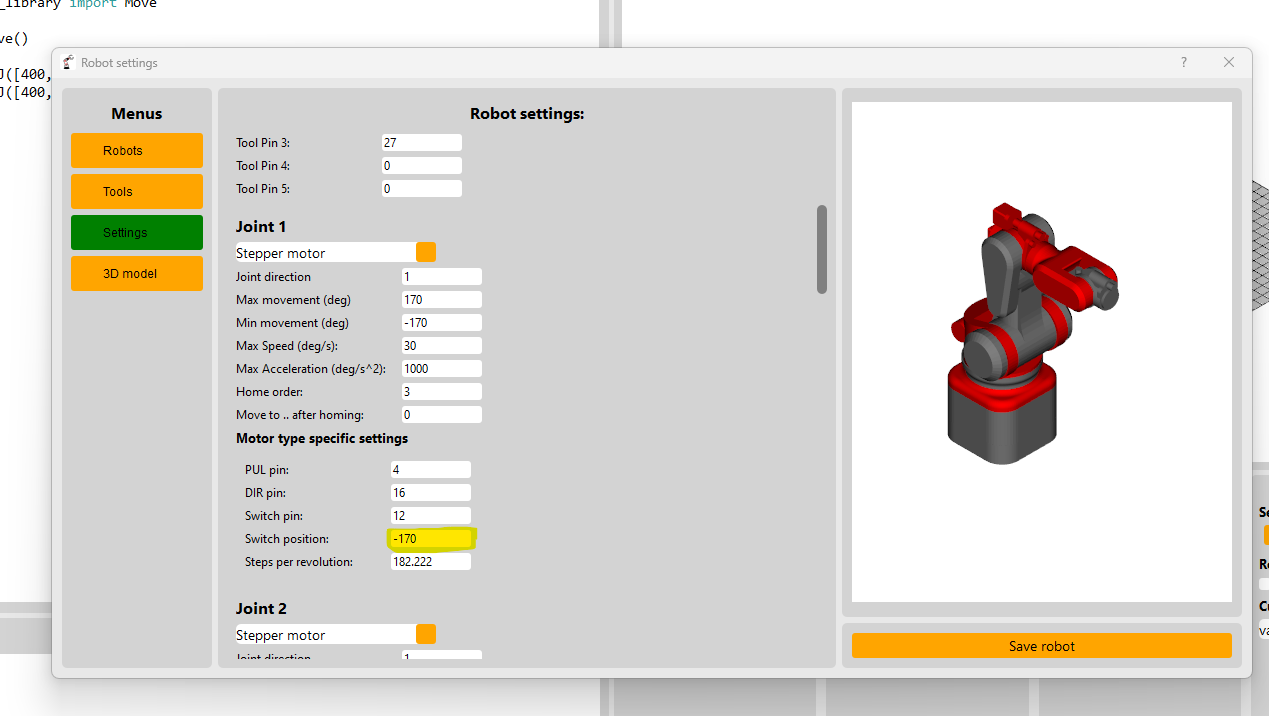Click the 3D robot preview image

pyautogui.click(x=1041, y=350)
